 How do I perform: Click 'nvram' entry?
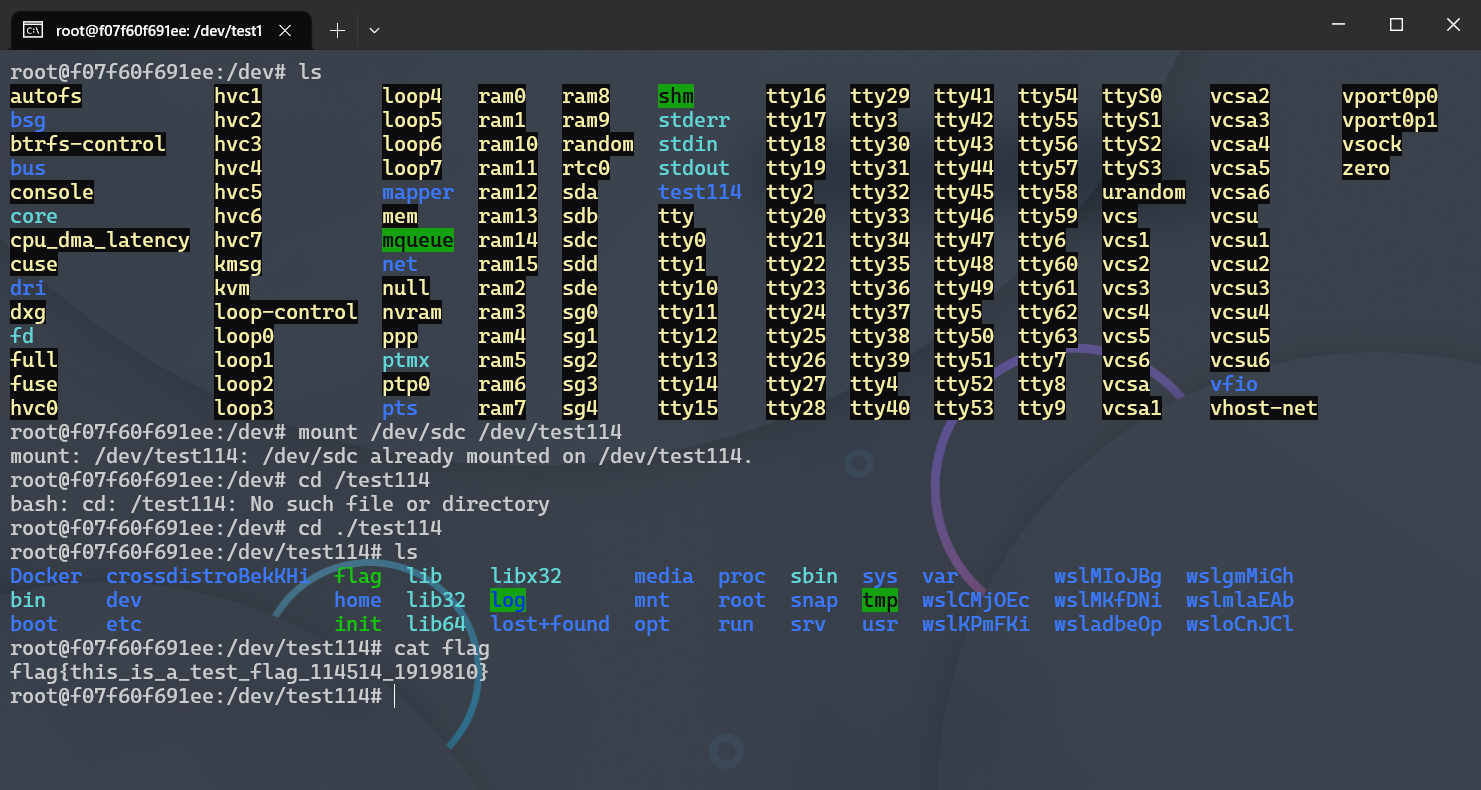(x=412, y=312)
